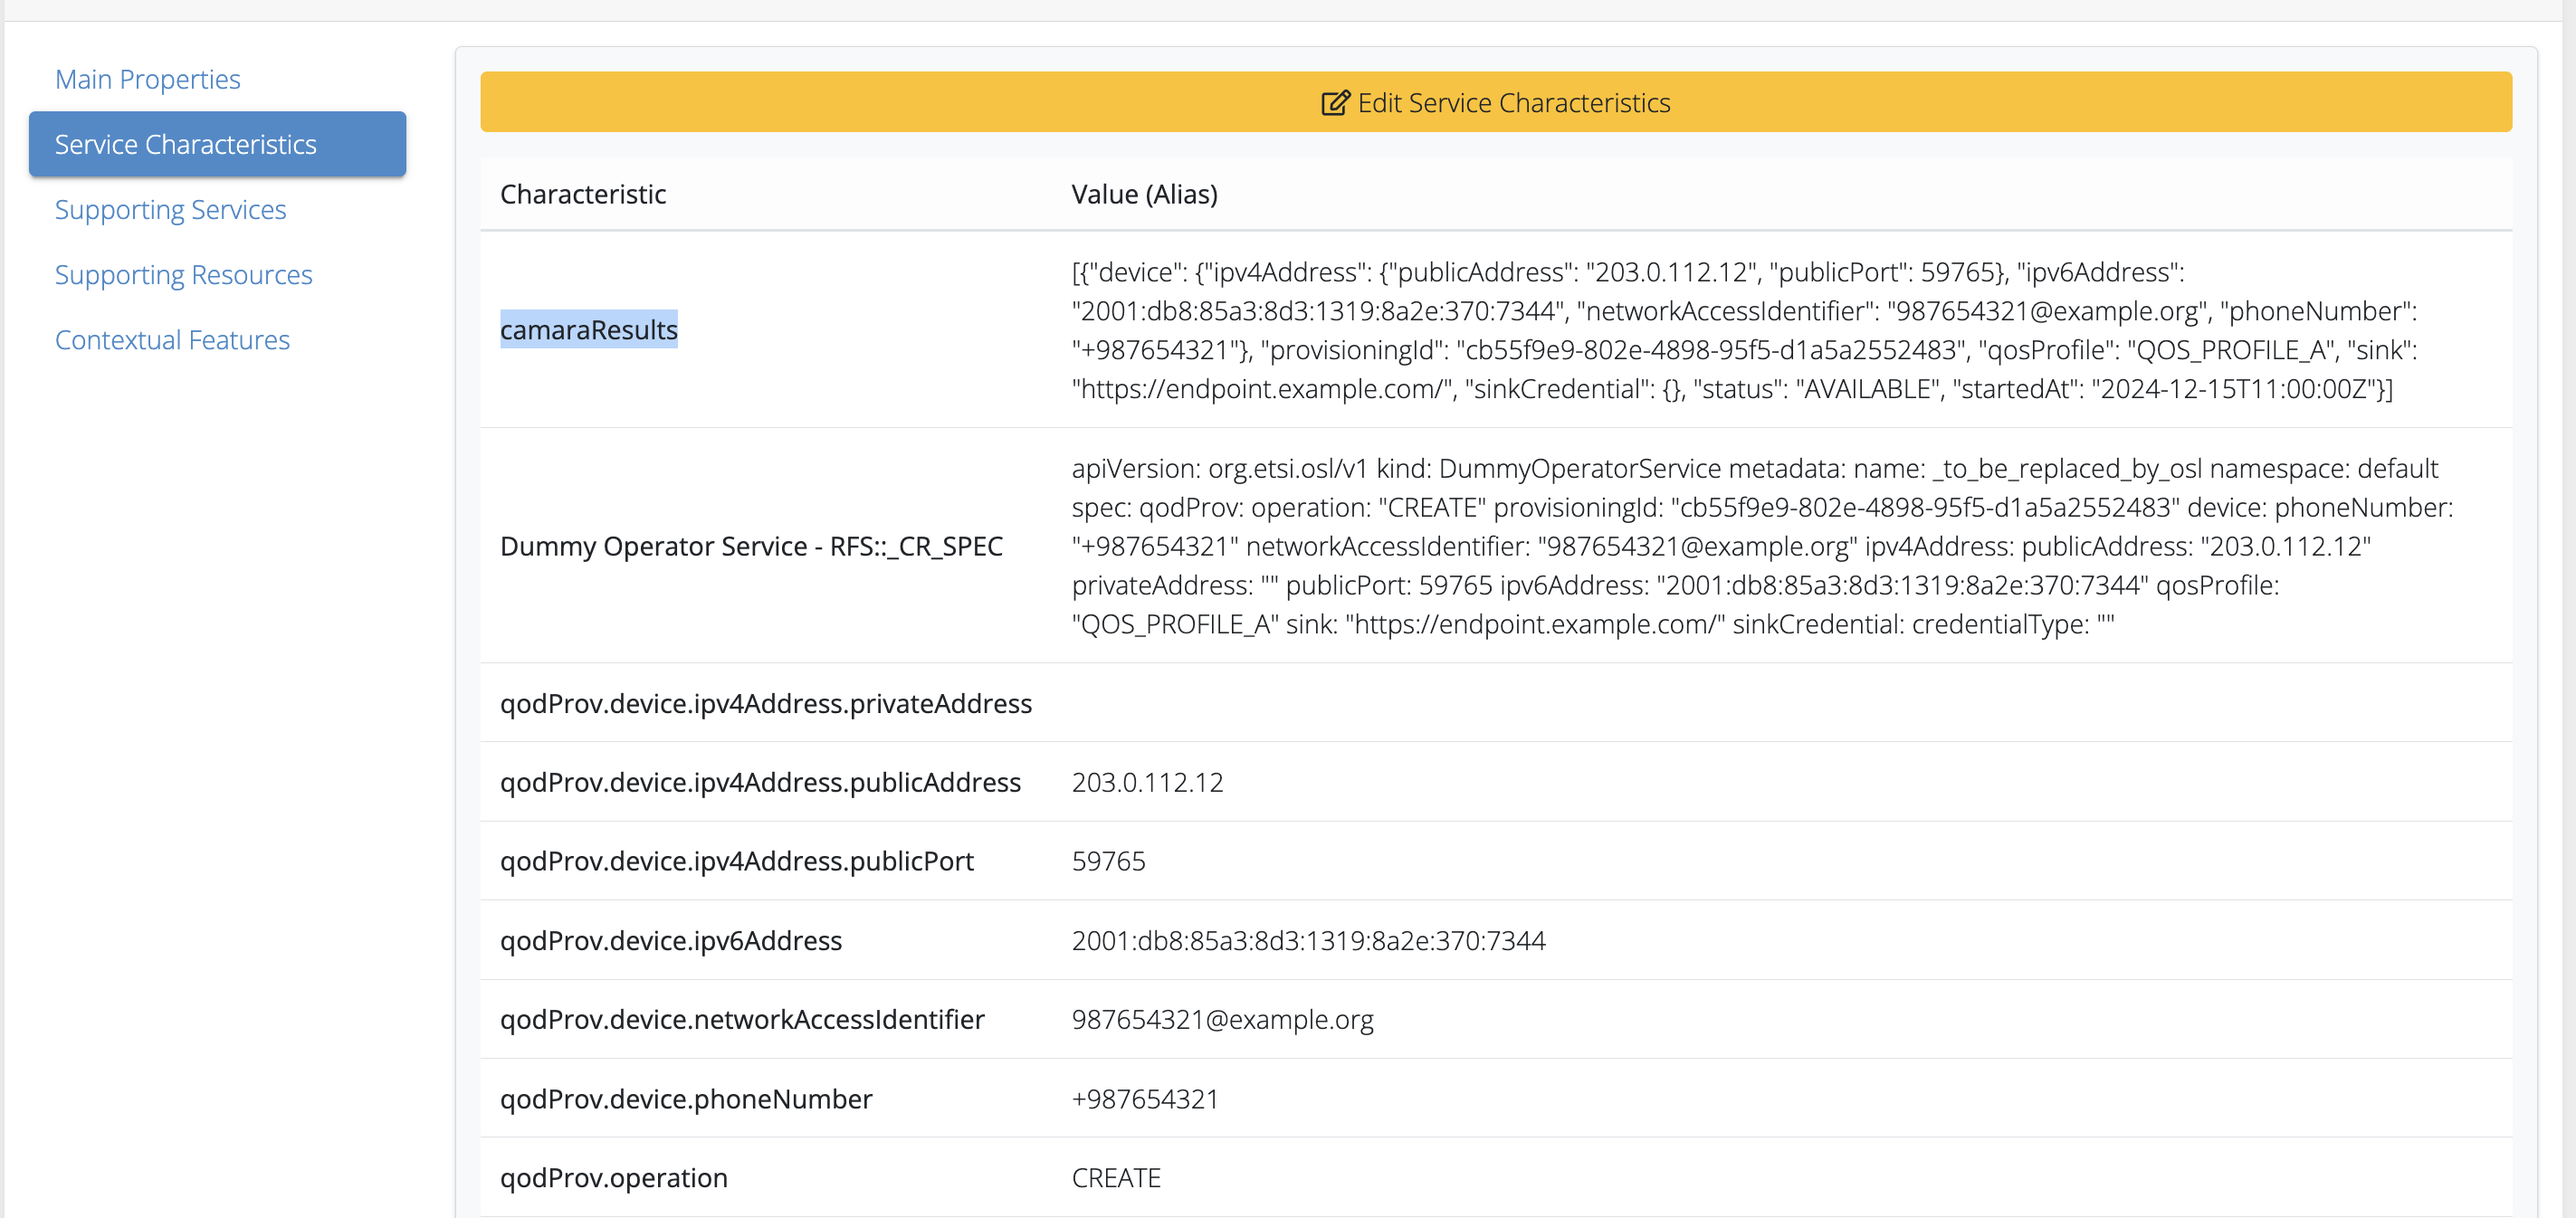Select the qodProv.device.ipv4Address.privateAddress row
Screen dimensions: 2576x1218
[765, 703]
